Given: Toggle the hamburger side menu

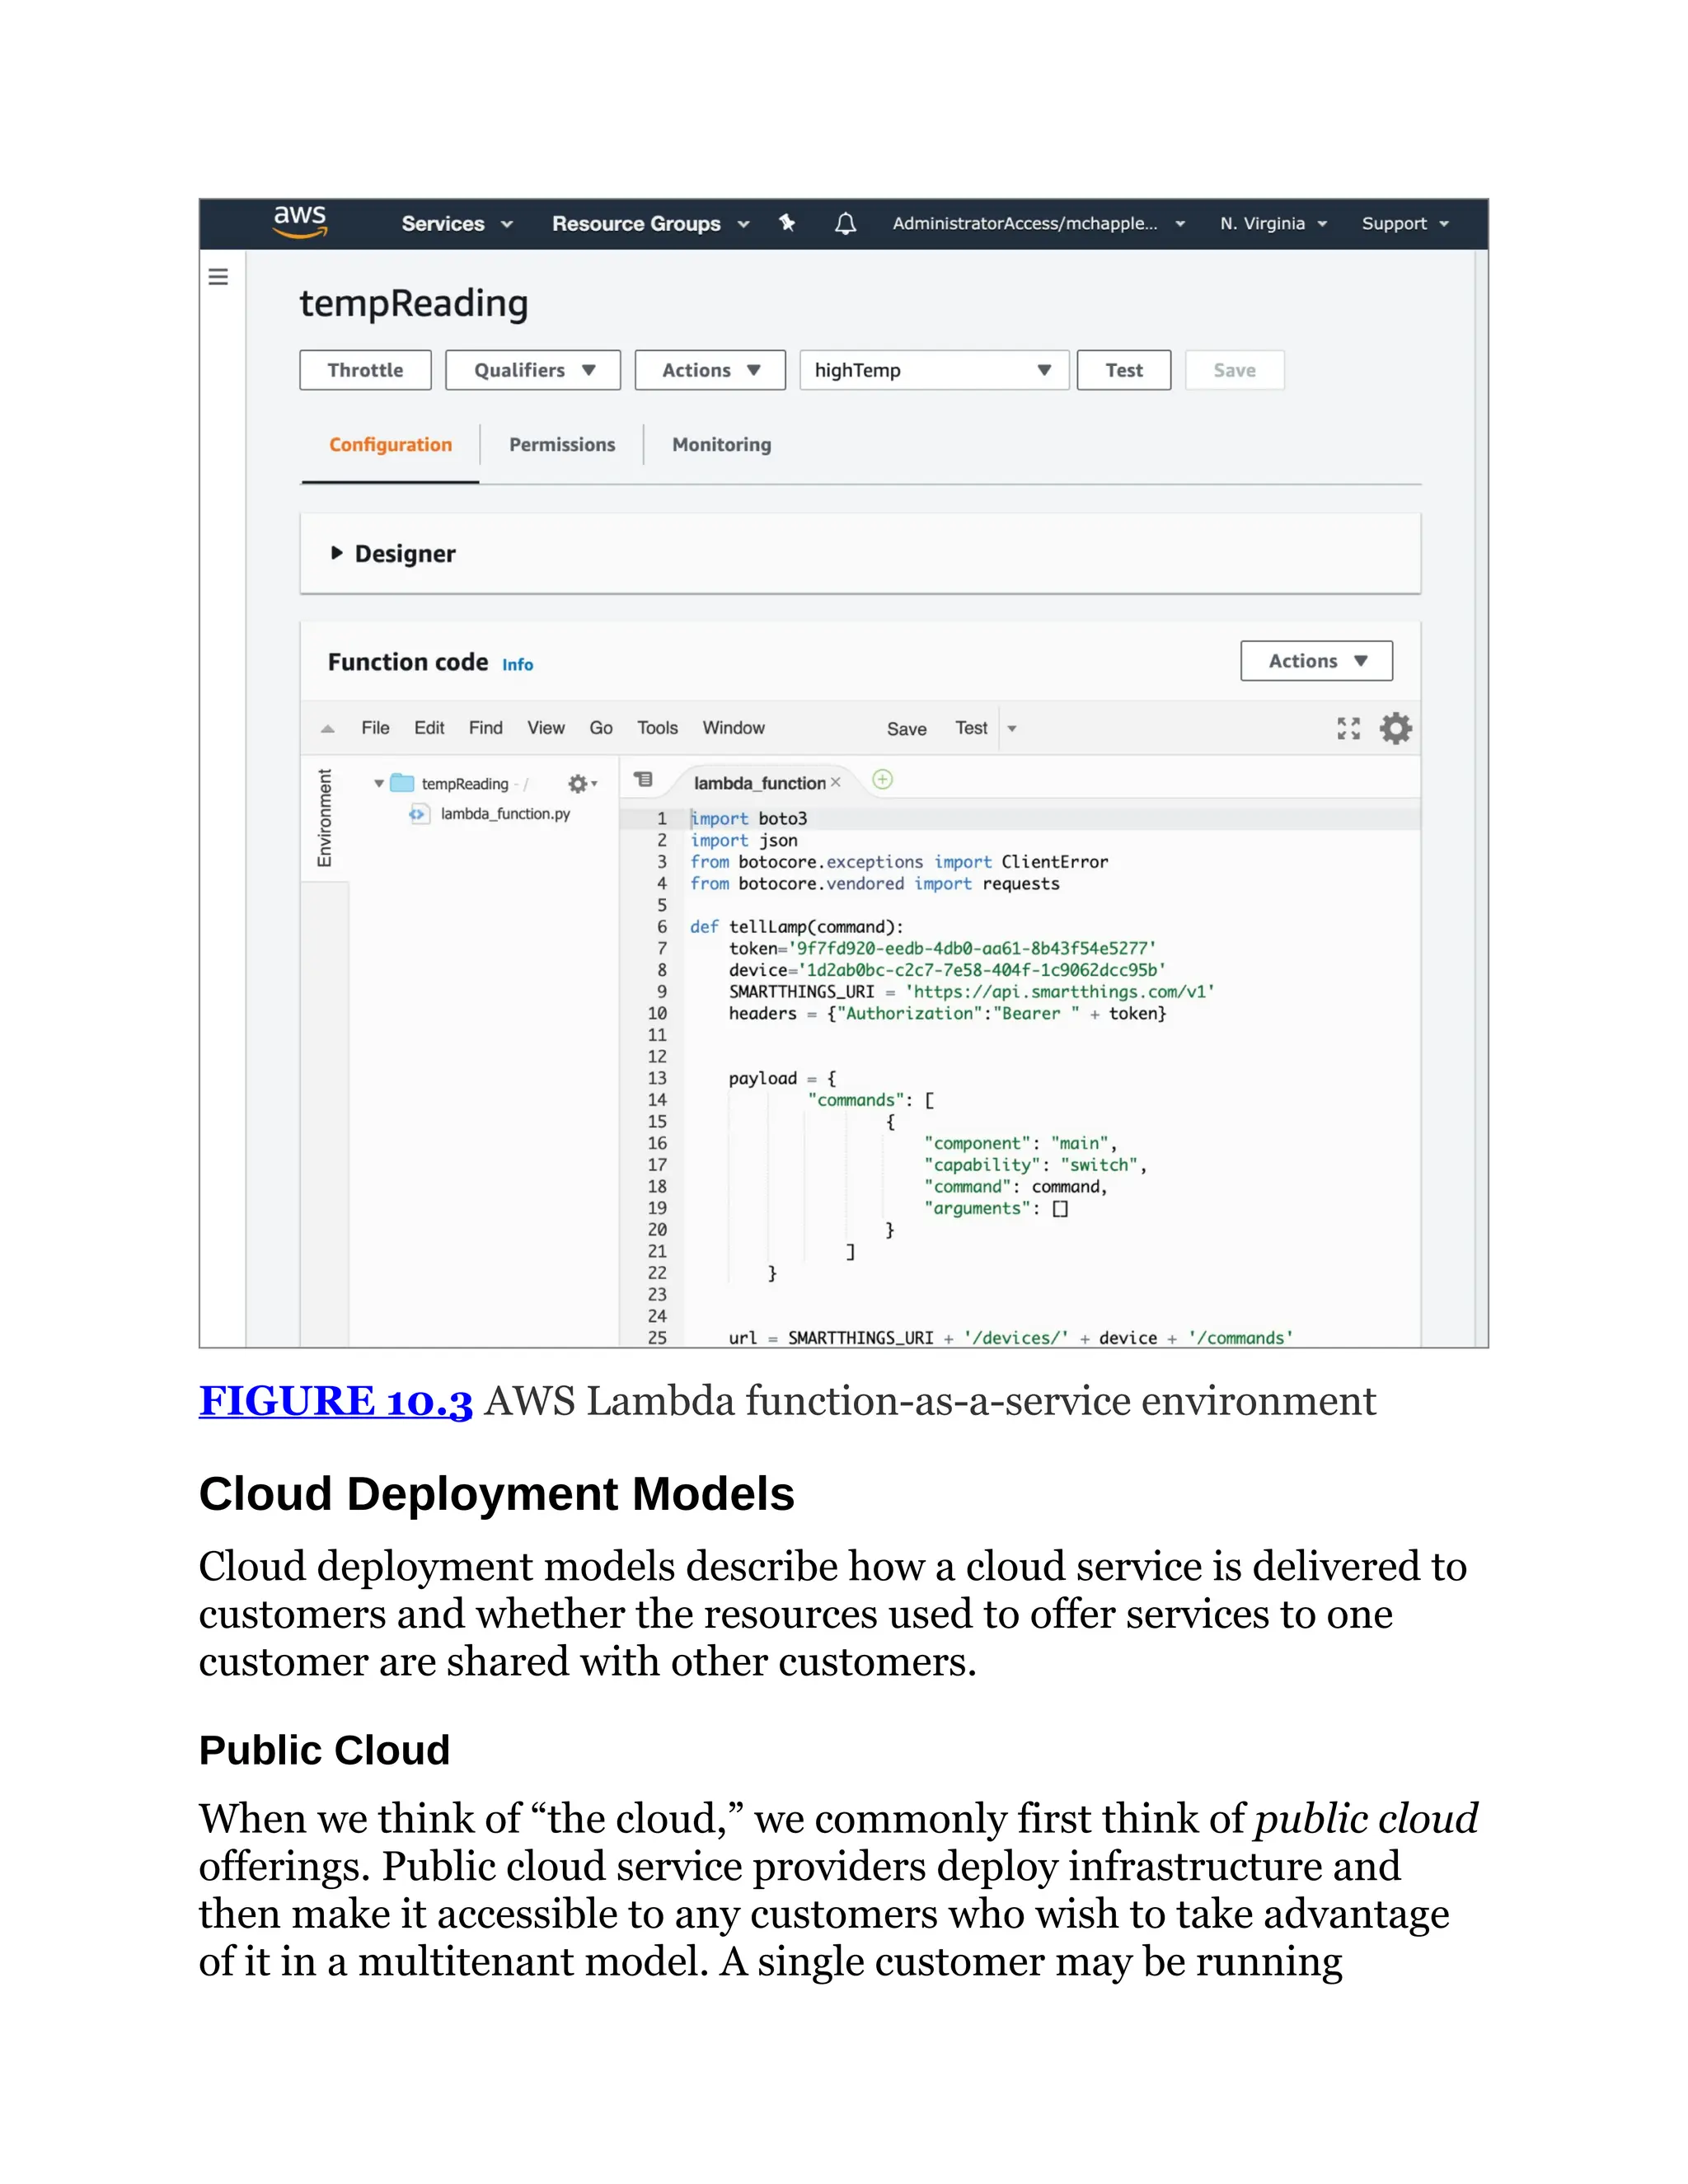Looking at the screenshot, I should [x=218, y=277].
